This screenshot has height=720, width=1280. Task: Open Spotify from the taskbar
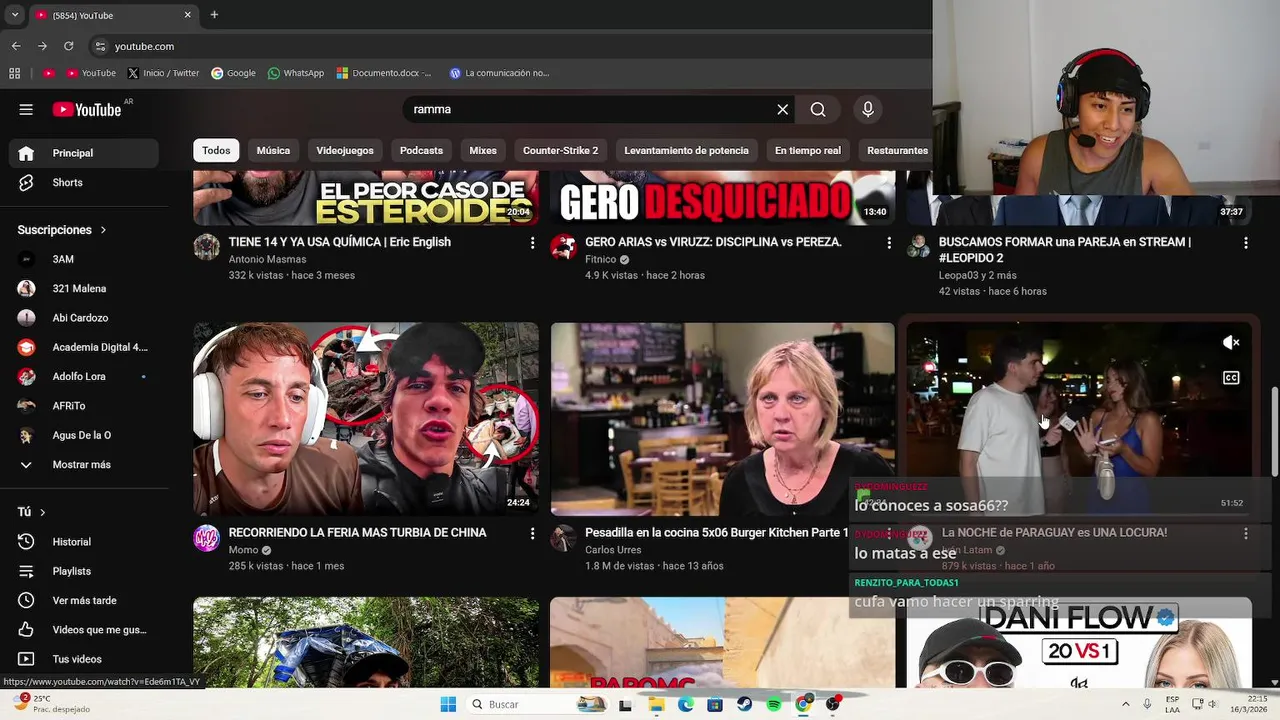773,704
